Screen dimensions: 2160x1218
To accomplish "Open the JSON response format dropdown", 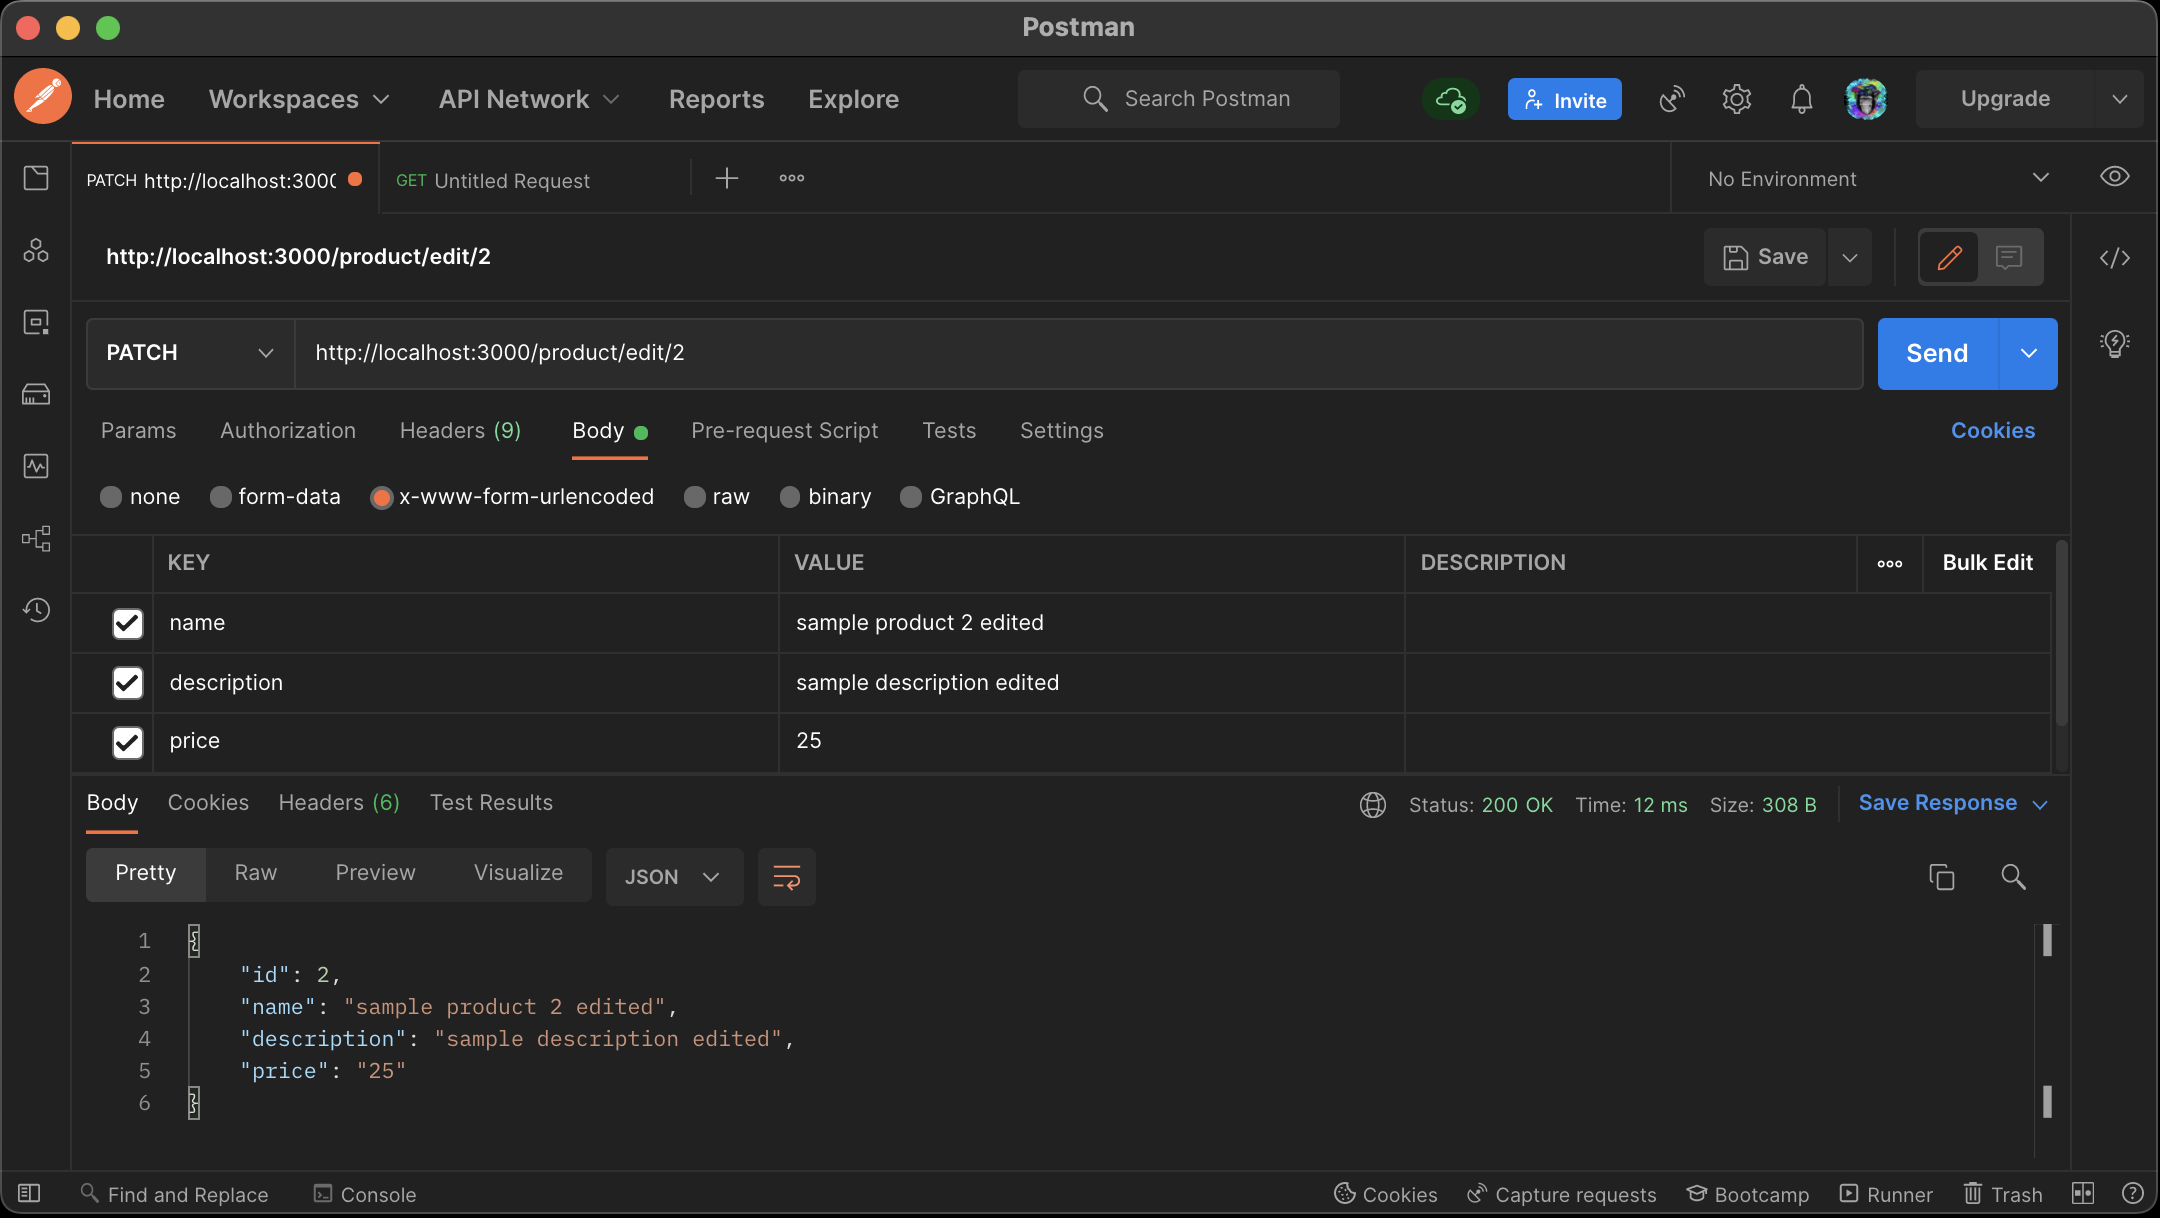I will [x=674, y=877].
